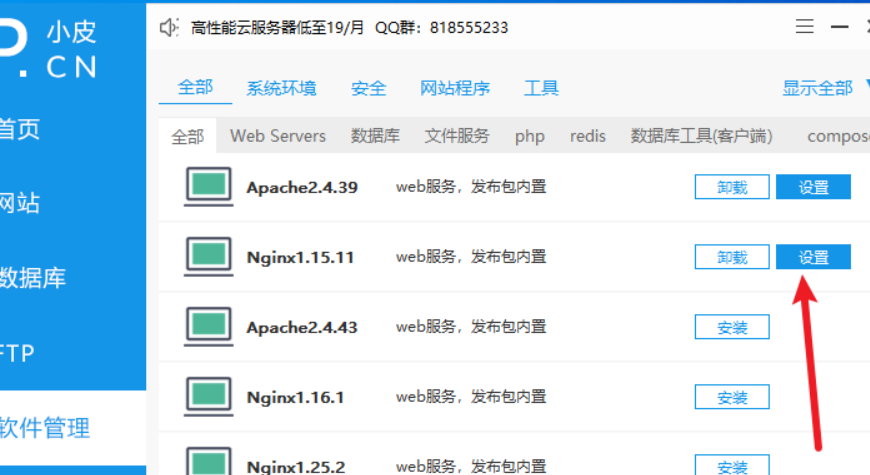The image size is (870, 475).
Task: Select the 工具 tab
Action: tap(541, 88)
